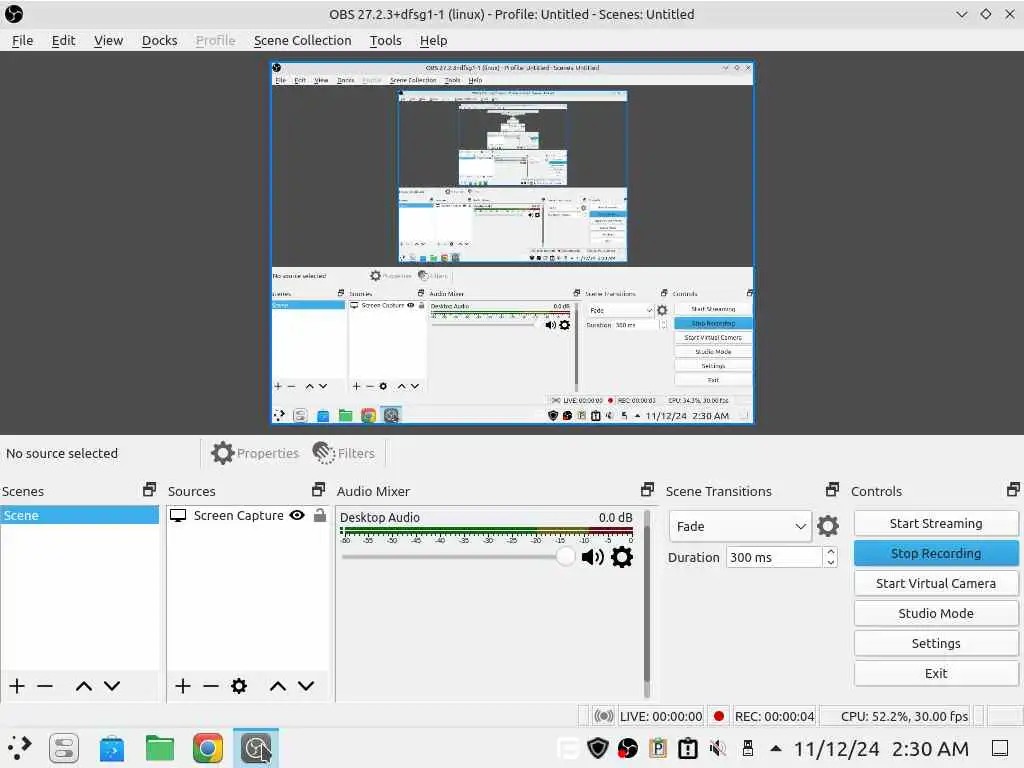Open the Fade transition dropdown
1024x768 pixels.
point(740,526)
